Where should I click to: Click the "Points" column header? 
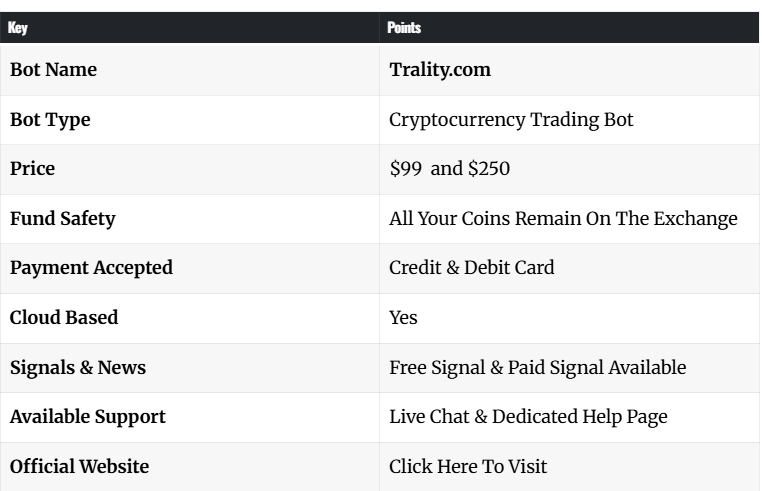pos(403,28)
